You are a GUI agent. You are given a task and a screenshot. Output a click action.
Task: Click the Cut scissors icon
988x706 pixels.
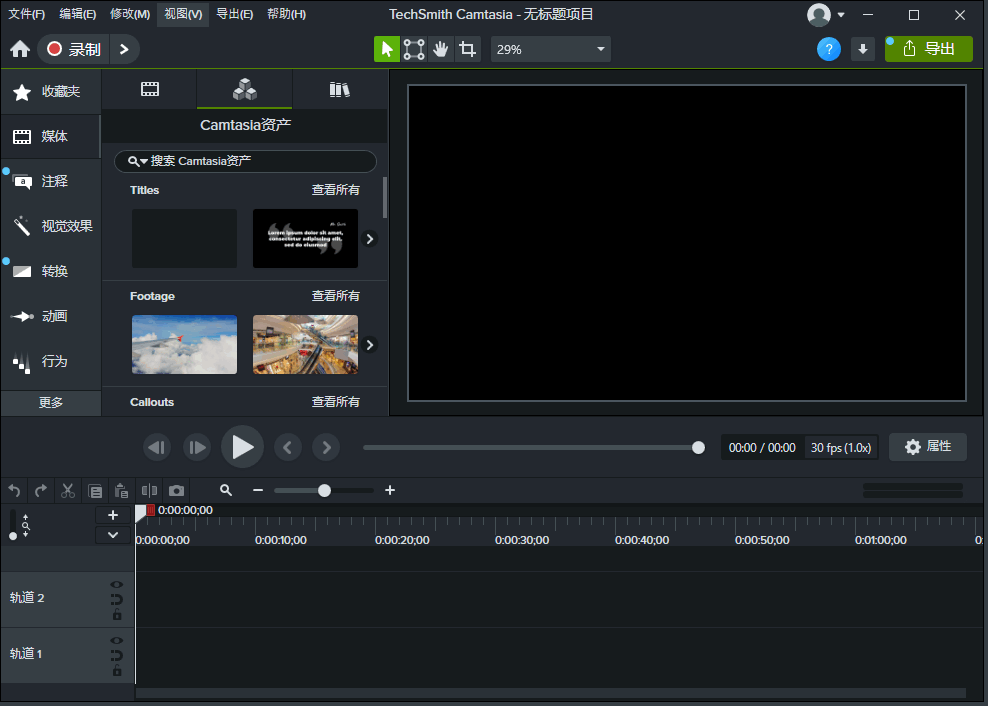68,490
